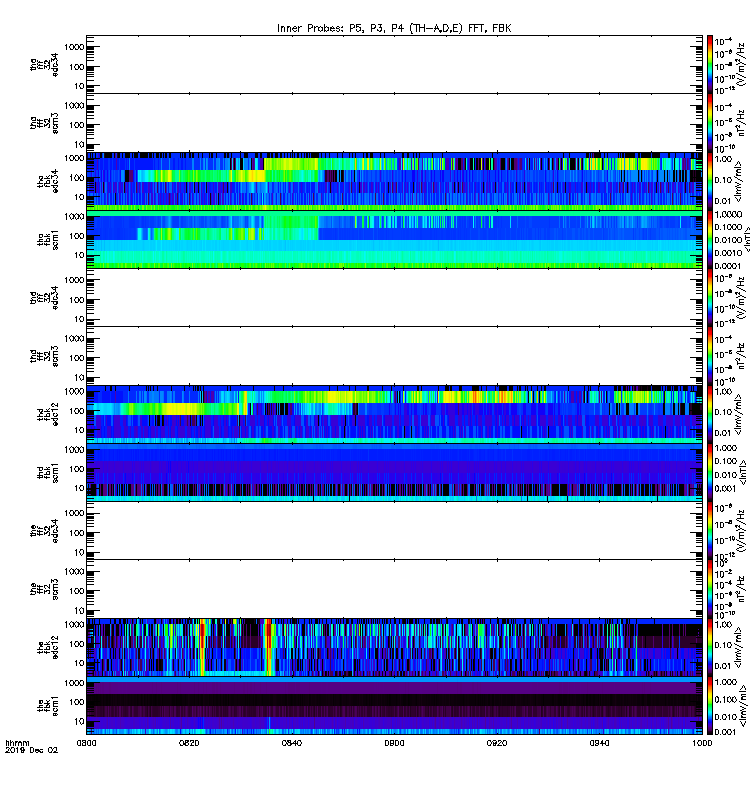This screenshot has width=750, height=800.
Task: Click the '1000' tick of thd fff scm3 panel
Action: coord(74,339)
